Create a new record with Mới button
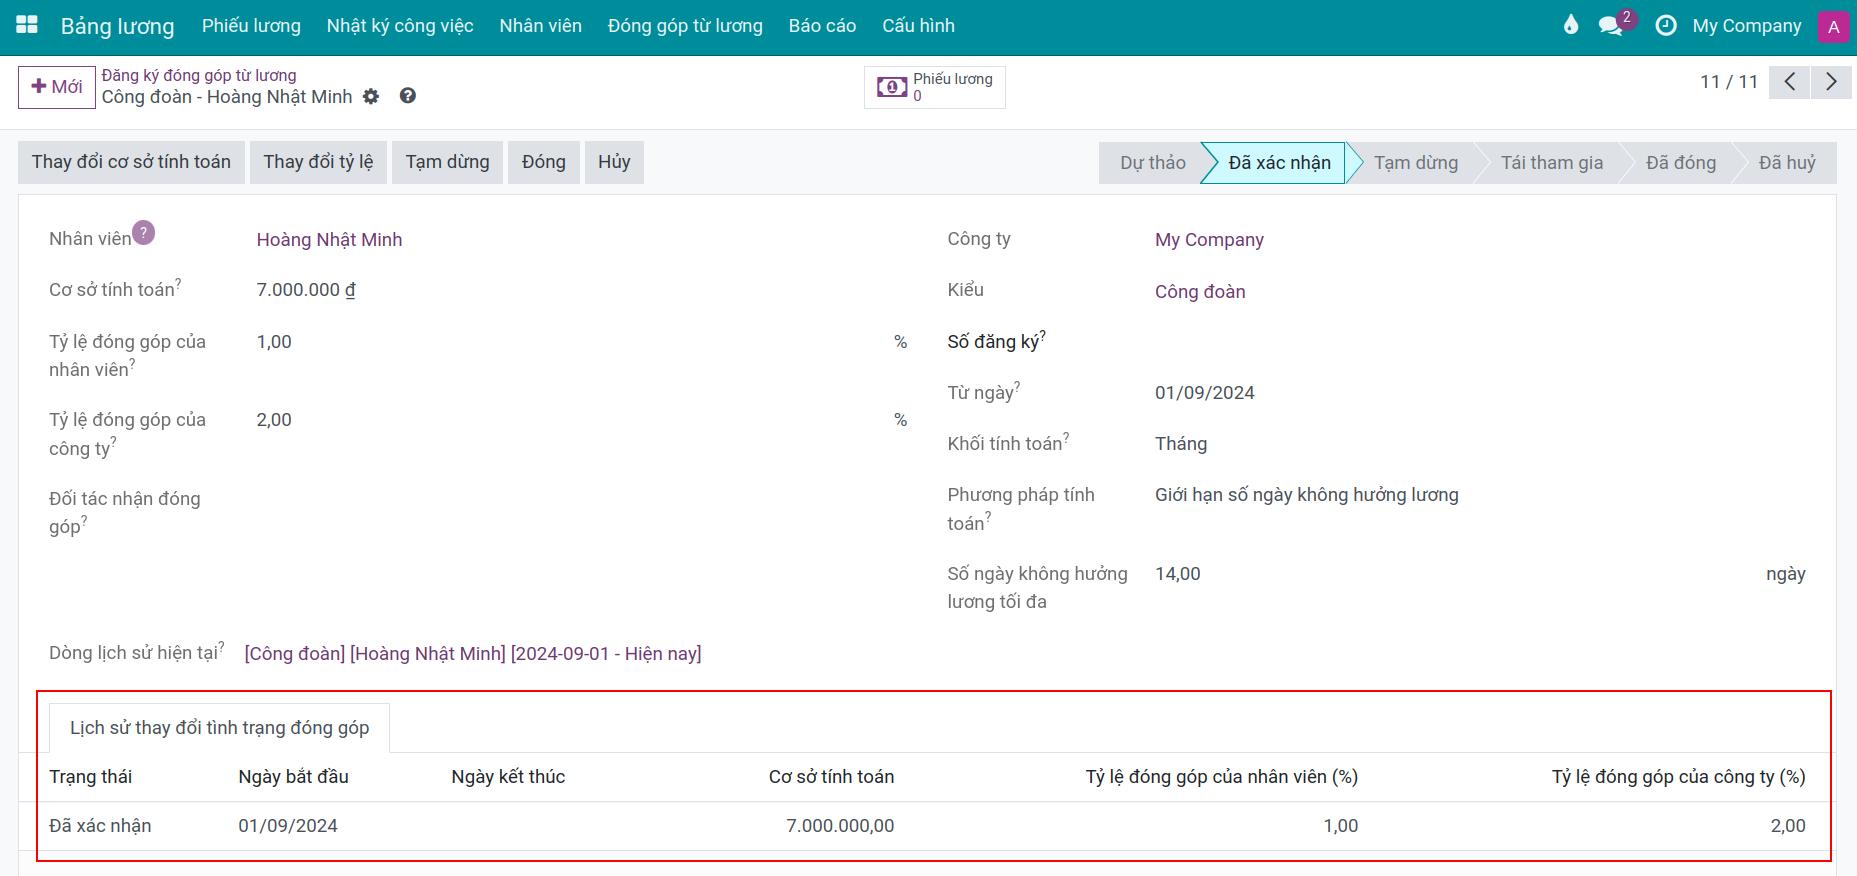Viewport: 1857px width, 876px height. pyautogui.click(x=57, y=87)
